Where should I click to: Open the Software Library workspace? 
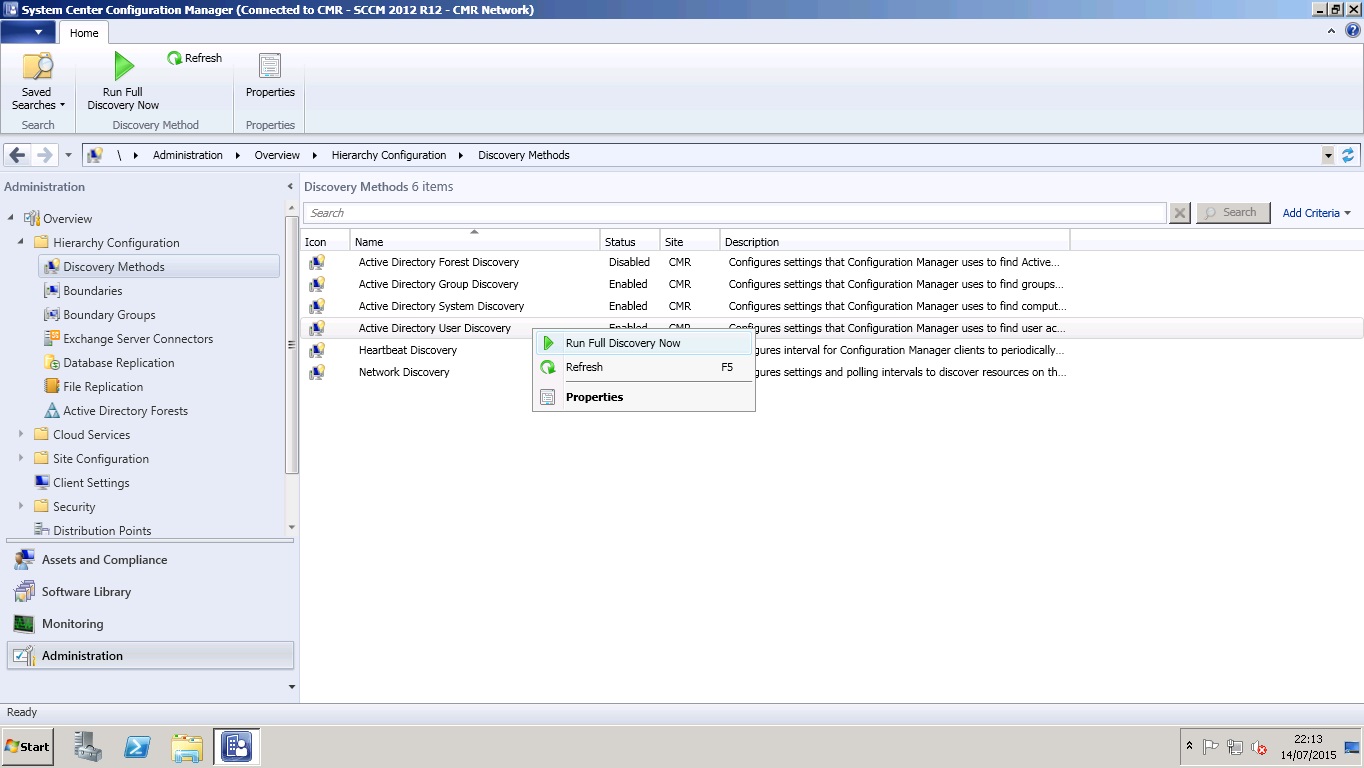(86, 592)
